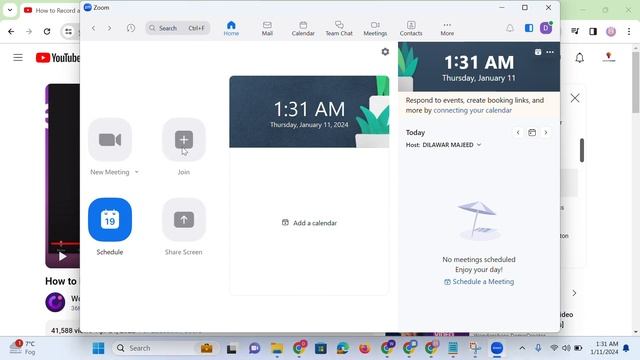Open the YouTube hamburger menu
This screenshot has height=360, width=640.
coord(18,58)
